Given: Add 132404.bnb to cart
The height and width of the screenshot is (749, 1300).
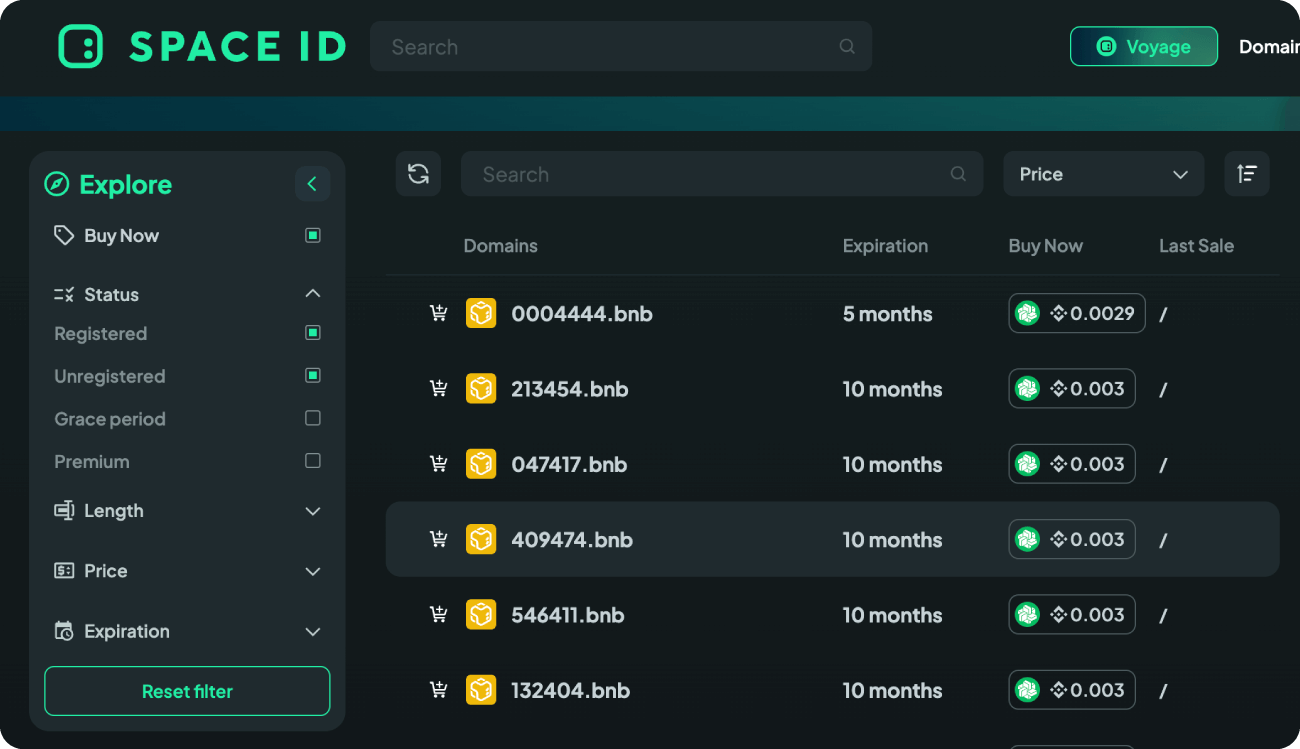Looking at the screenshot, I should click(438, 690).
